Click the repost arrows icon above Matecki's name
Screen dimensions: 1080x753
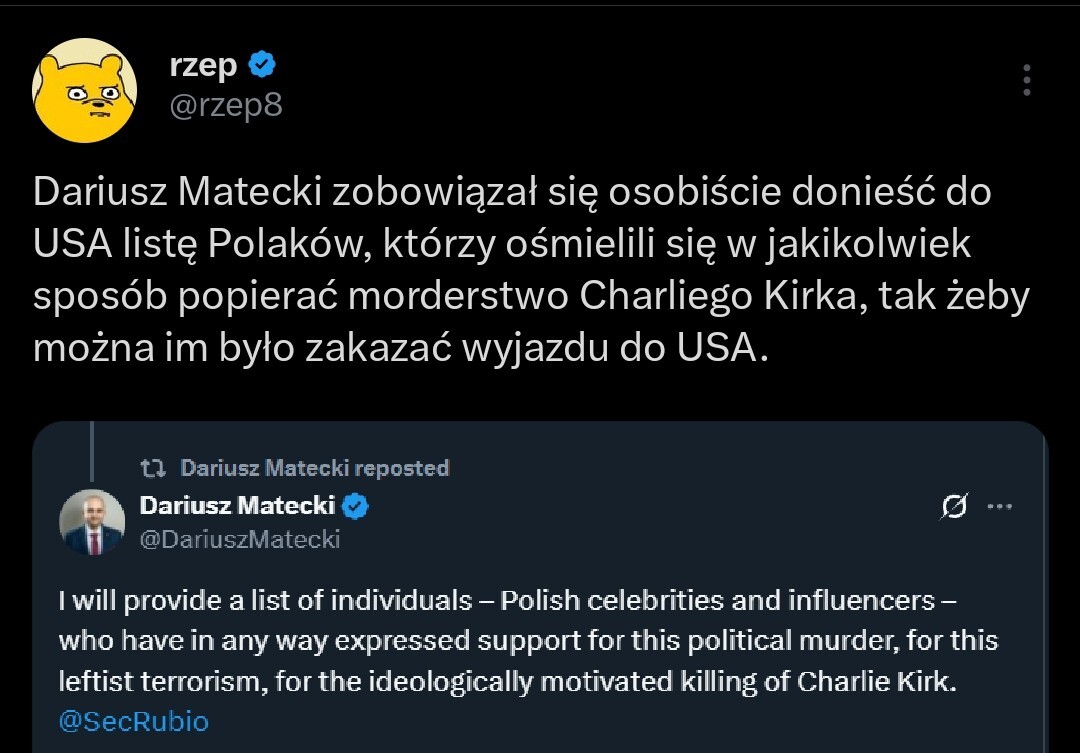click(153, 467)
